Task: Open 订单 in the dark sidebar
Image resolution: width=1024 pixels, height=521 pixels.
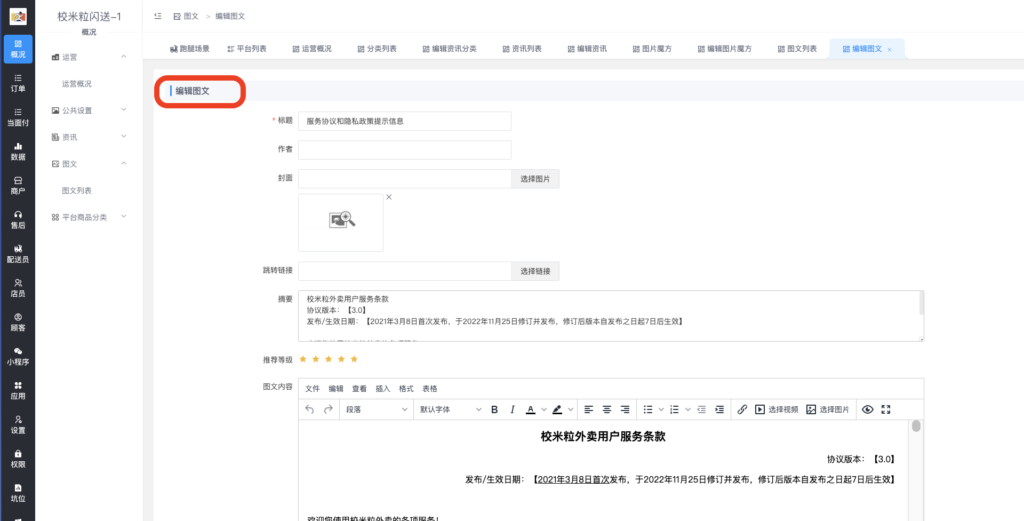Action: [18, 83]
